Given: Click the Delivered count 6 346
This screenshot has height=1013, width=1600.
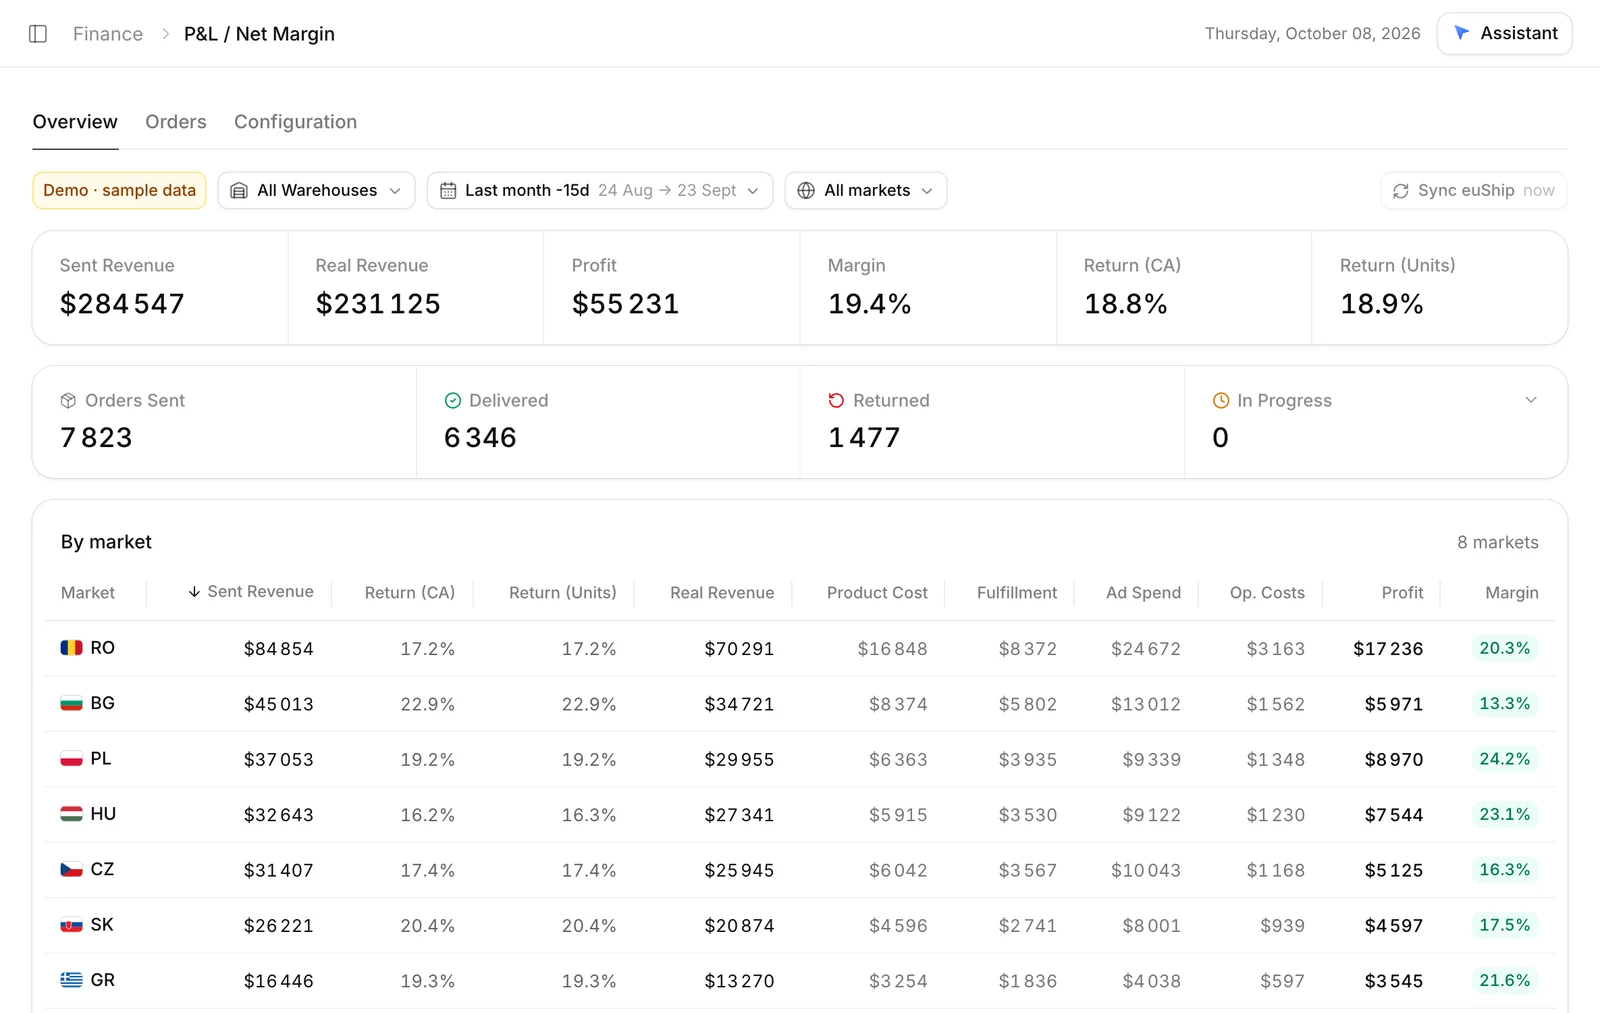Looking at the screenshot, I should click(x=480, y=438).
